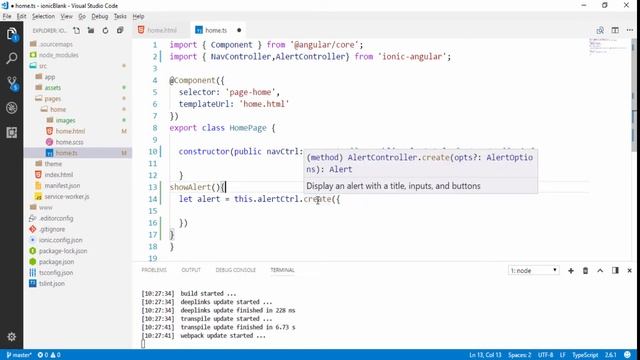Screen dimensions: 640x360
Task: Click Spaces: 2 indentation in status bar
Action: coord(520,355)
